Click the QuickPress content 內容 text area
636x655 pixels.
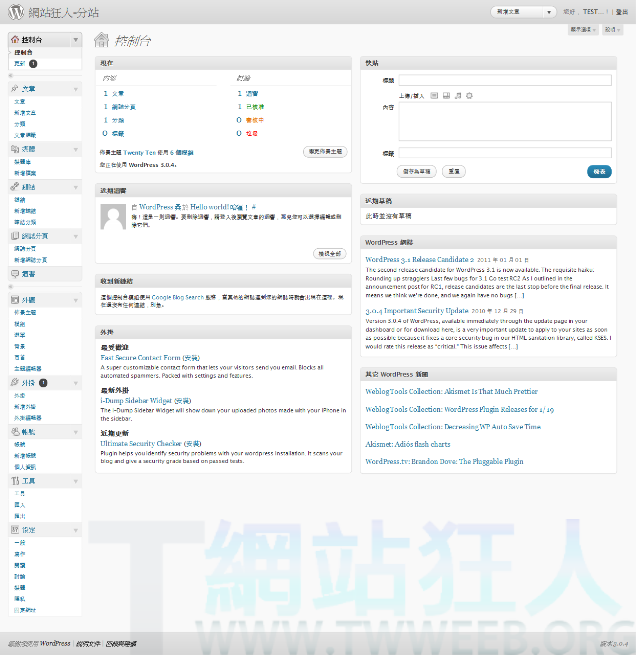505,121
